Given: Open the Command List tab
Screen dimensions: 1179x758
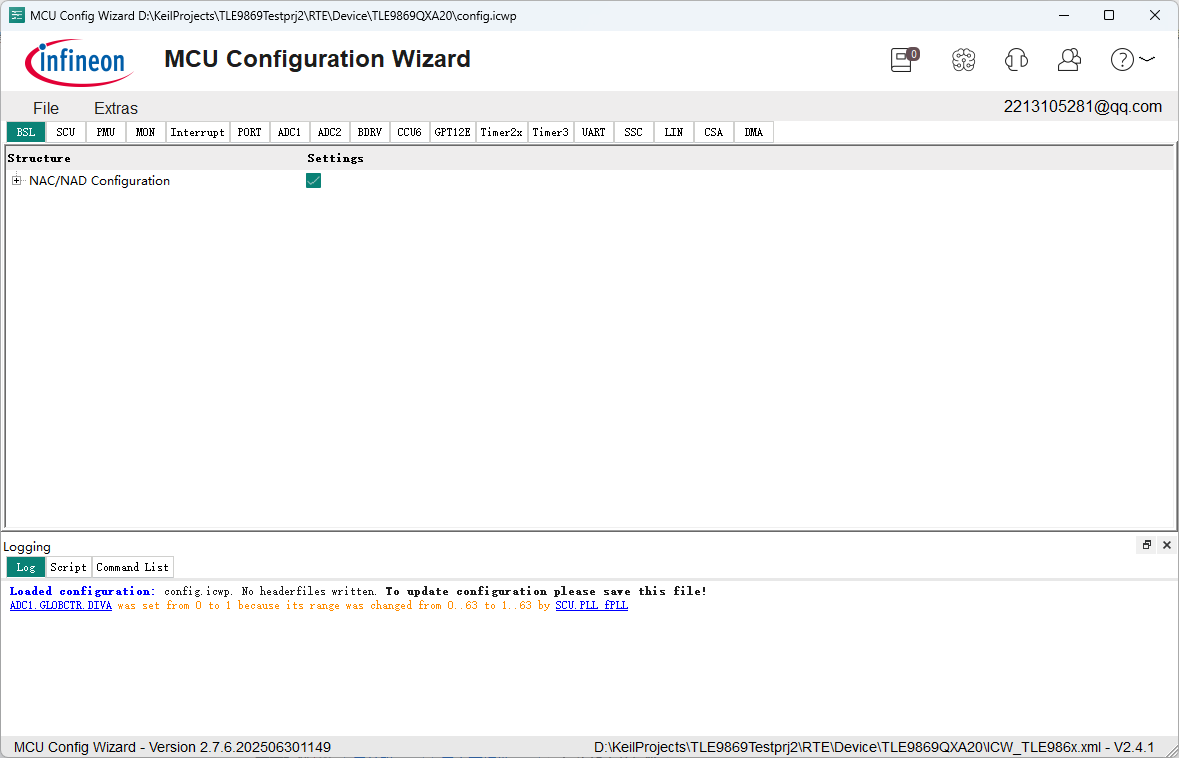Looking at the screenshot, I should tap(132, 567).
